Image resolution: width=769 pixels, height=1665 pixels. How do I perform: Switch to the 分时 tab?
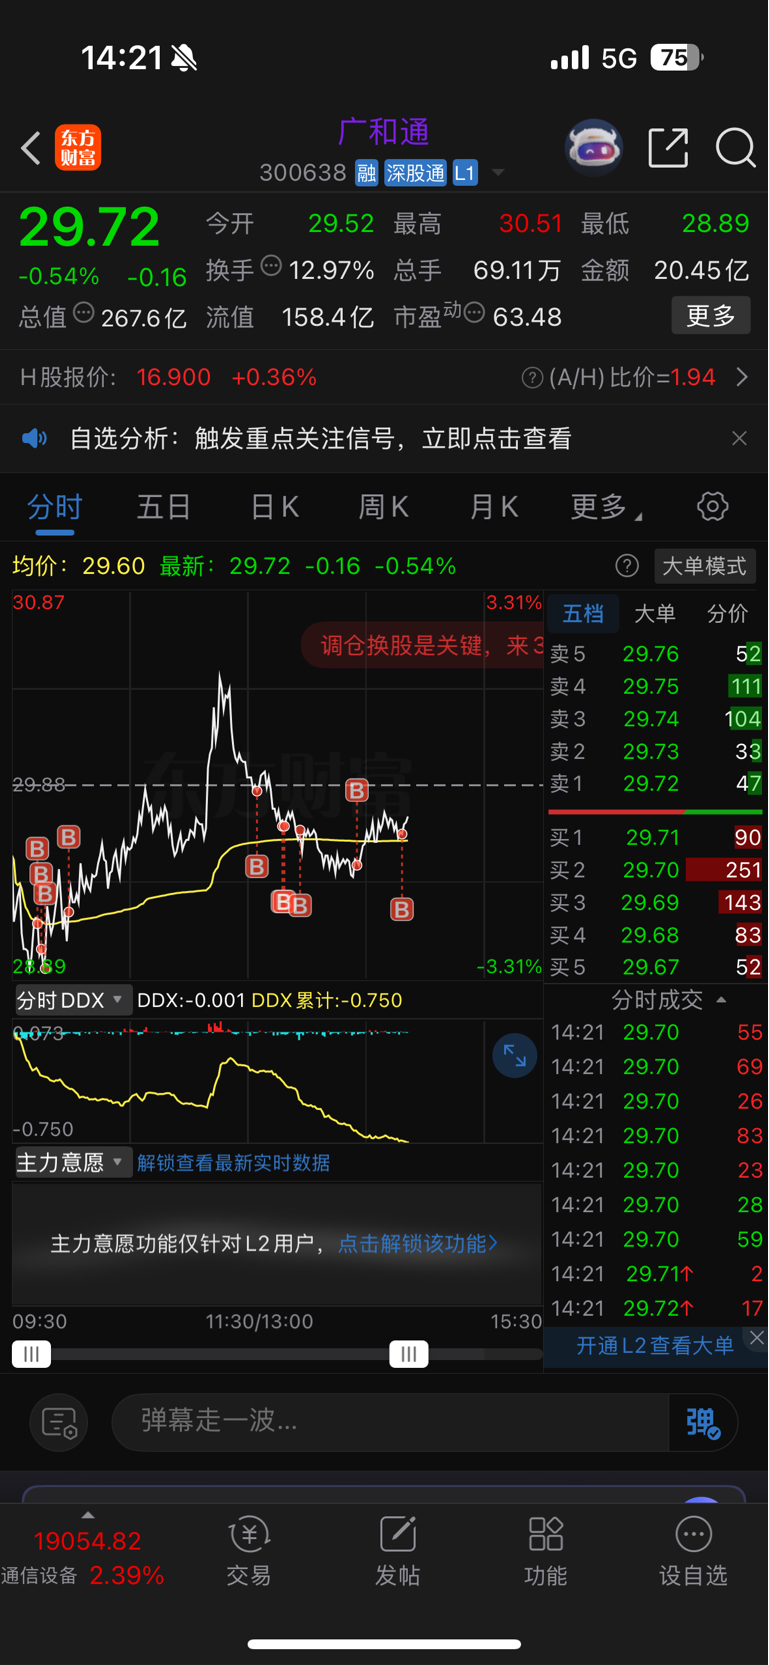tap(55, 507)
